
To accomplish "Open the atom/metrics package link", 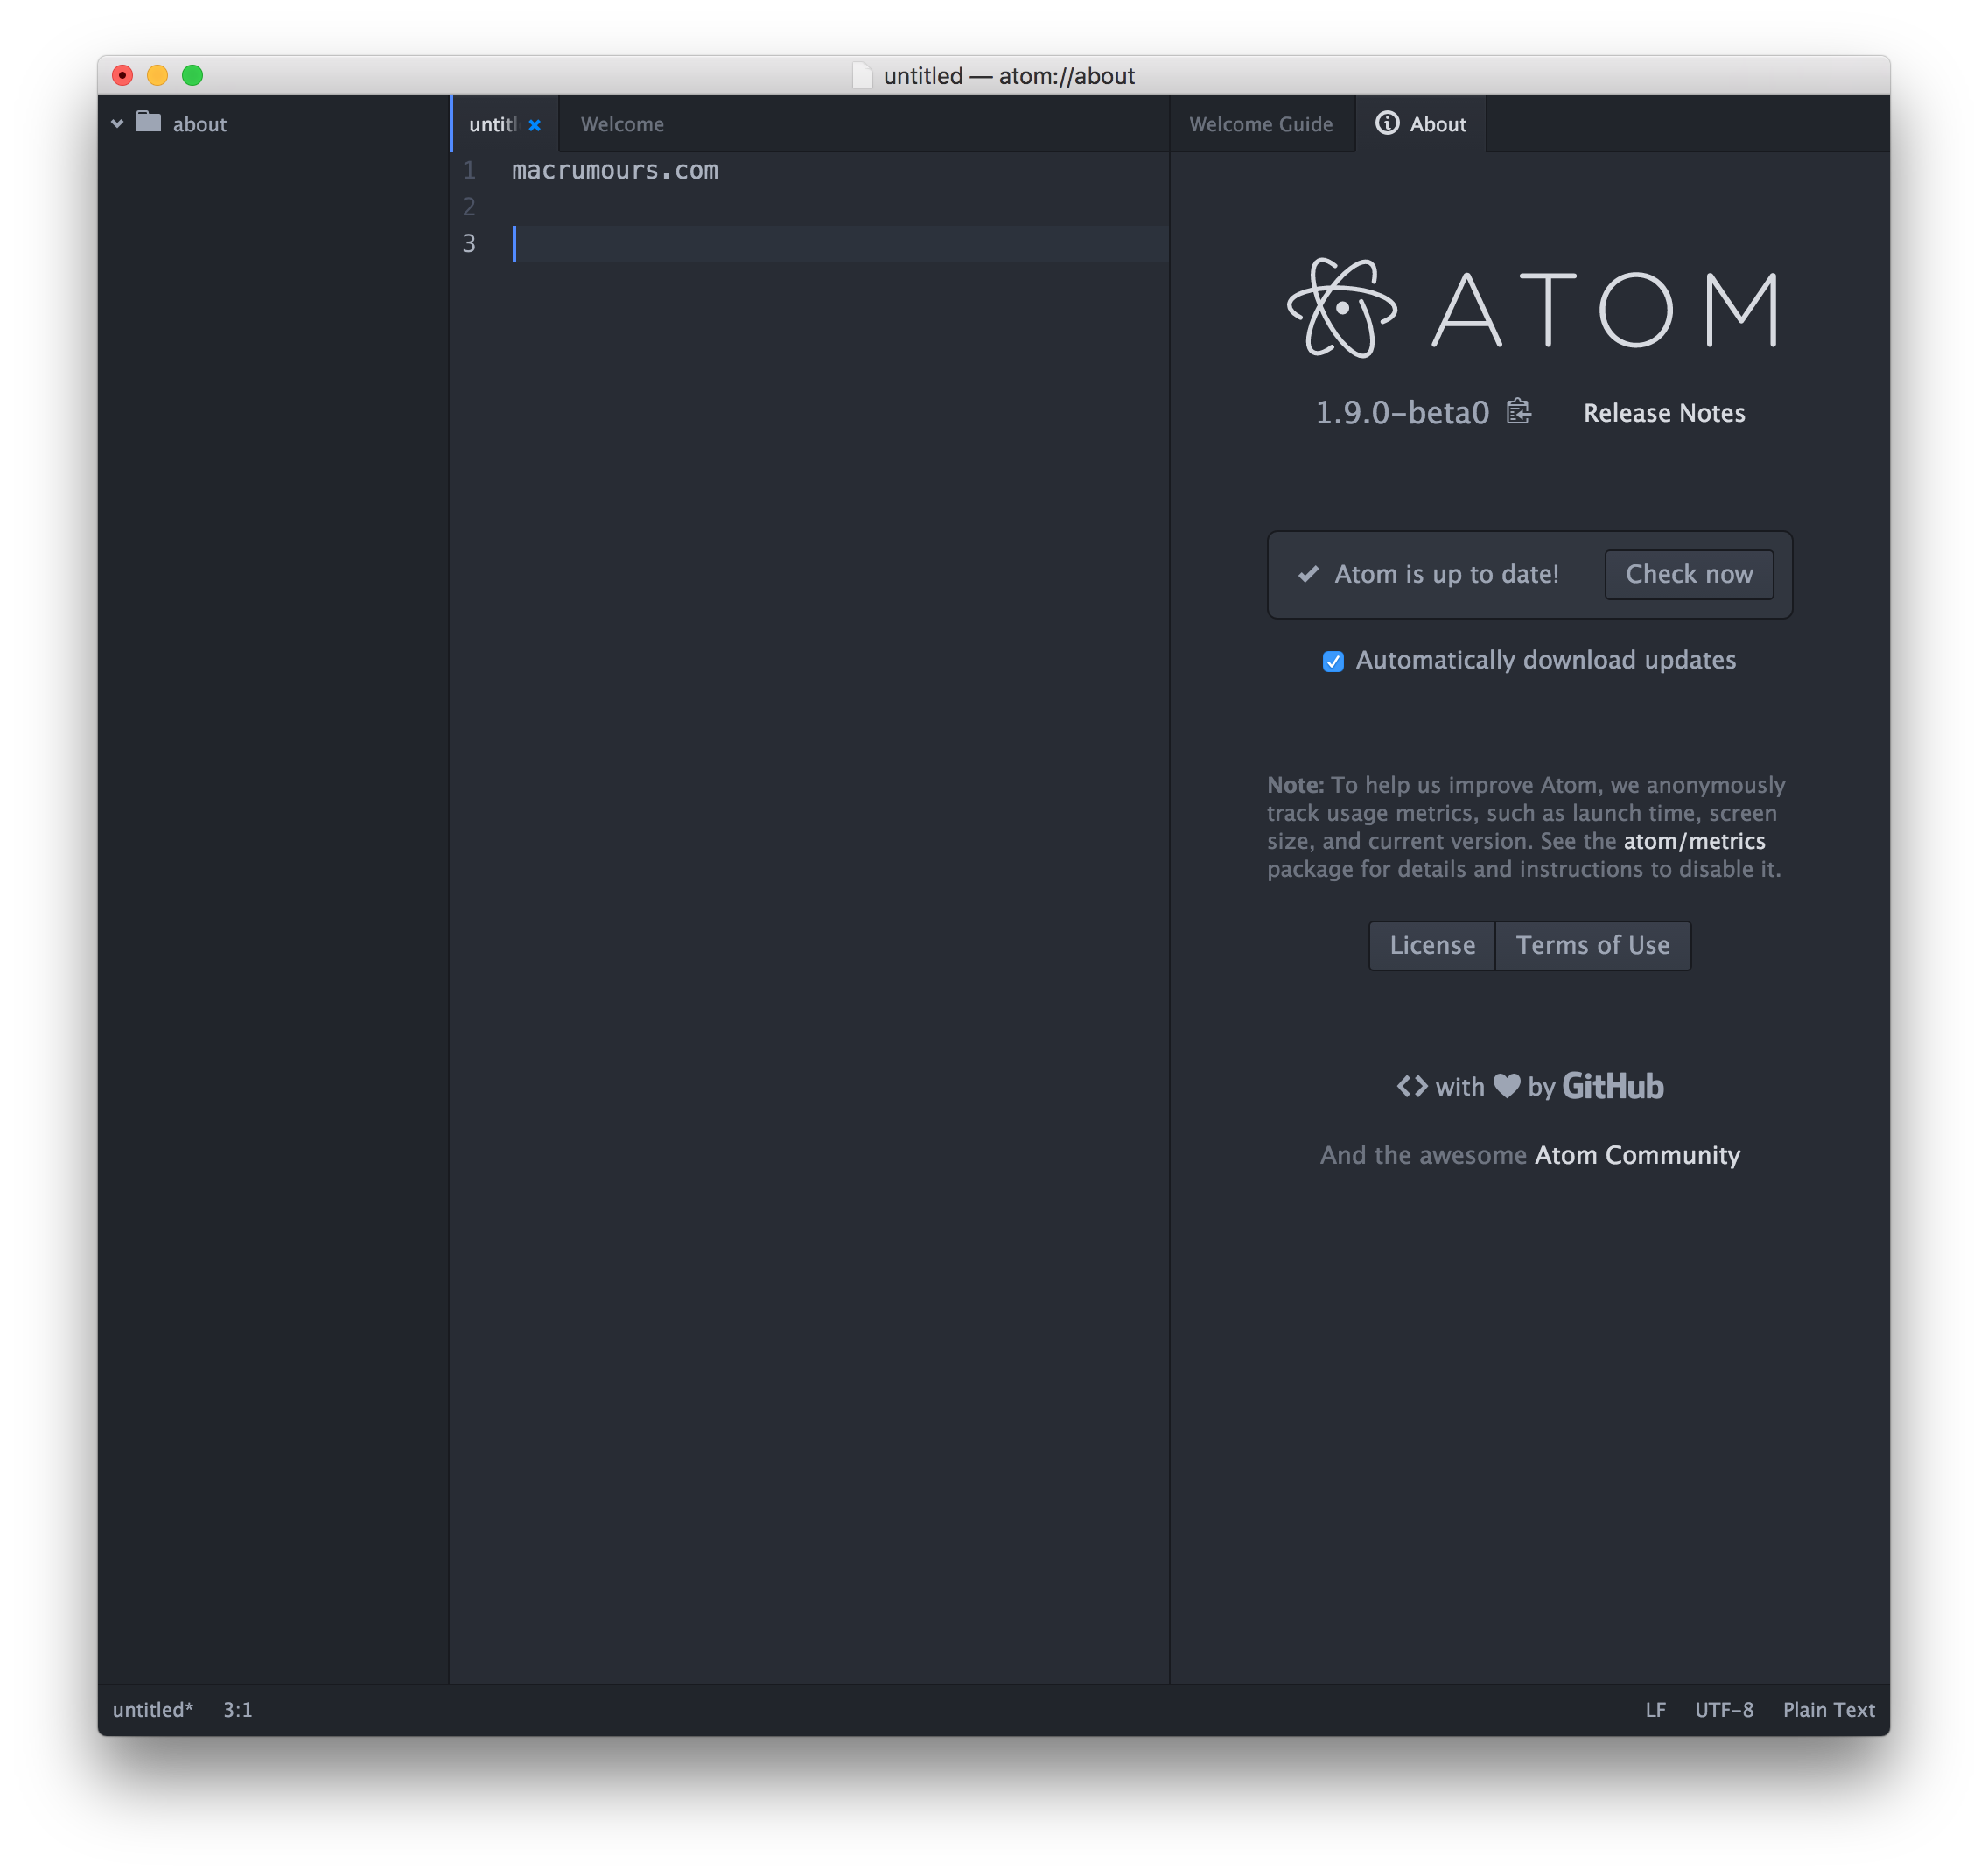I will coord(1694,841).
